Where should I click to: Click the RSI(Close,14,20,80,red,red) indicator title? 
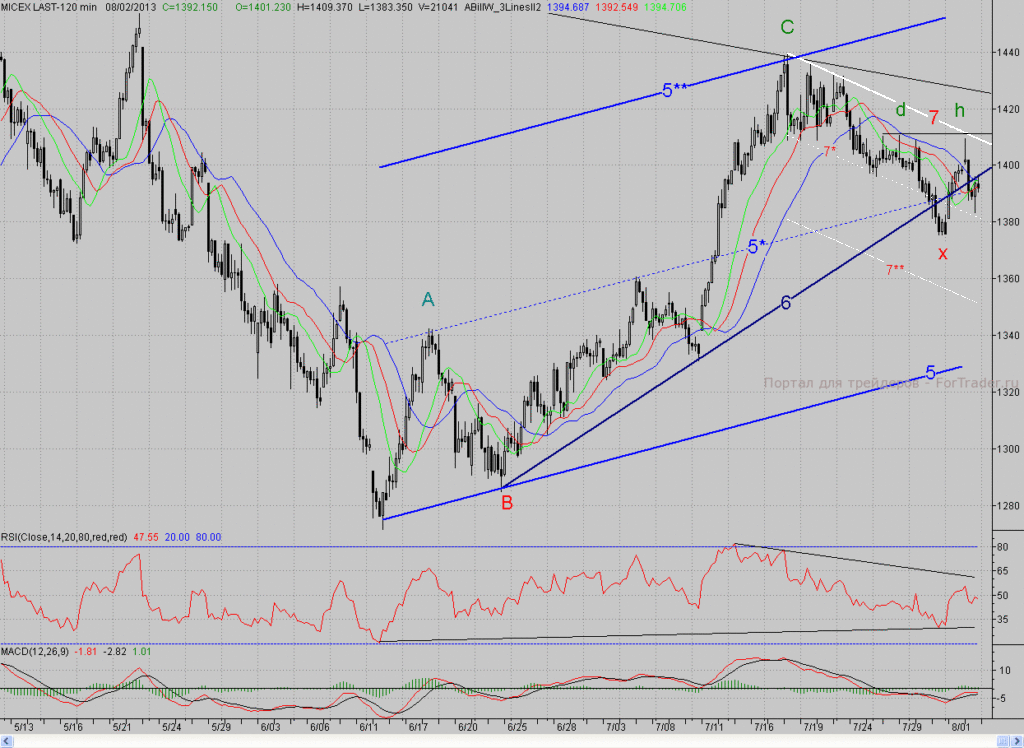pyautogui.click(x=64, y=537)
